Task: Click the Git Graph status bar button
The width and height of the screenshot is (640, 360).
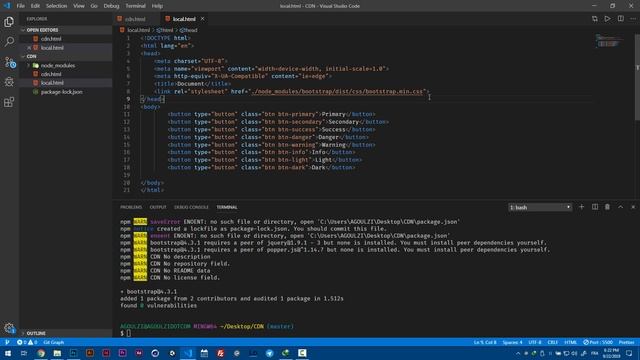Action: pyautogui.click(x=53, y=342)
